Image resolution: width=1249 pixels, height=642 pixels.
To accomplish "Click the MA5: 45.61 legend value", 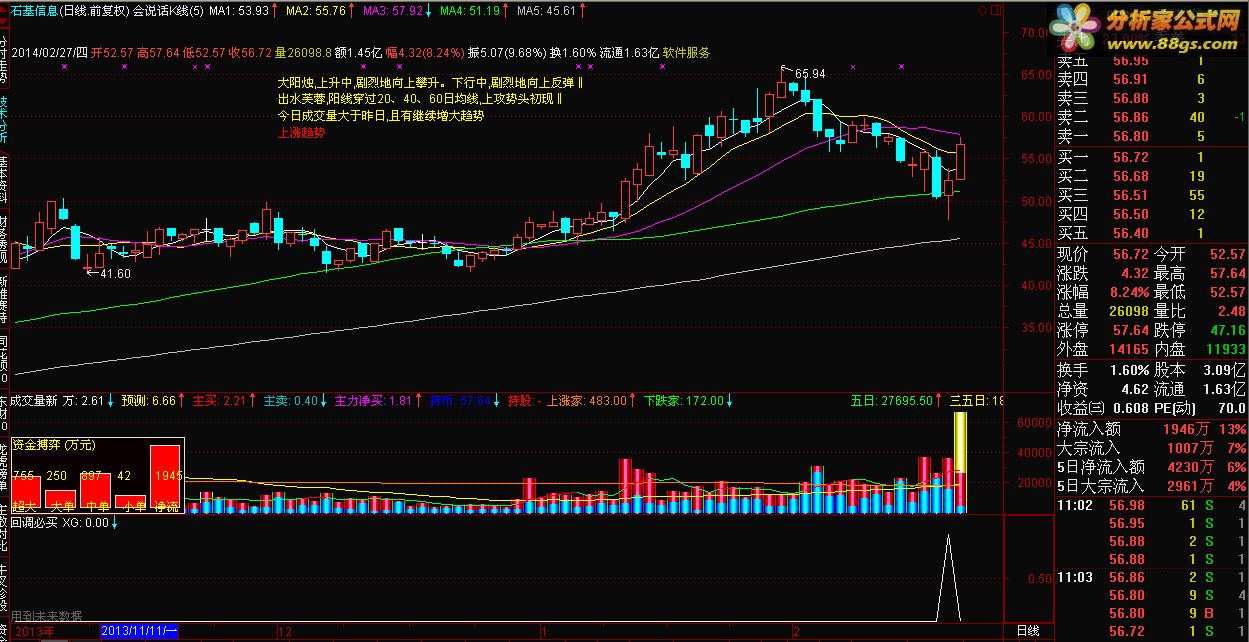I will tap(546, 10).
